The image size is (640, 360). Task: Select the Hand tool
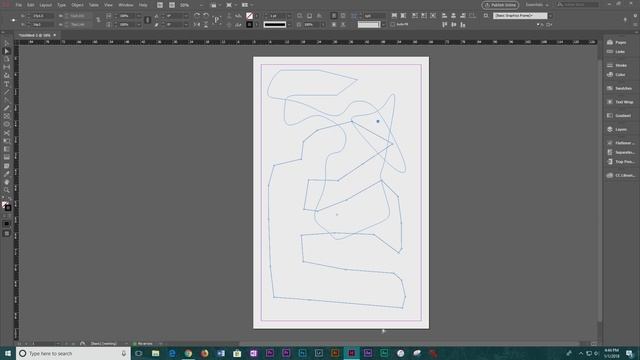point(7,182)
